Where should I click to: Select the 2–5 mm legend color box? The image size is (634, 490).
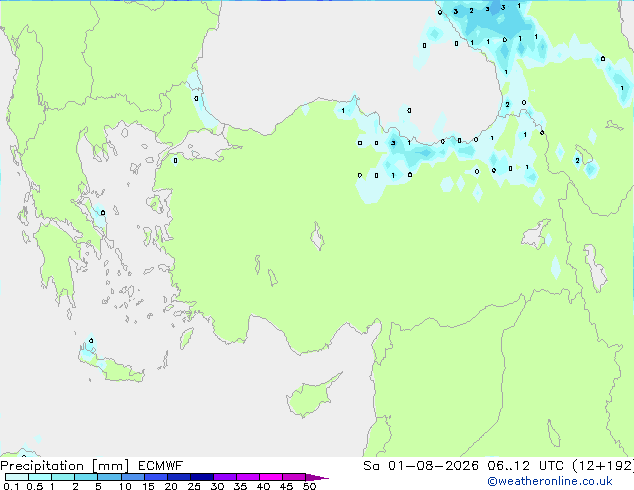(86, 477)
